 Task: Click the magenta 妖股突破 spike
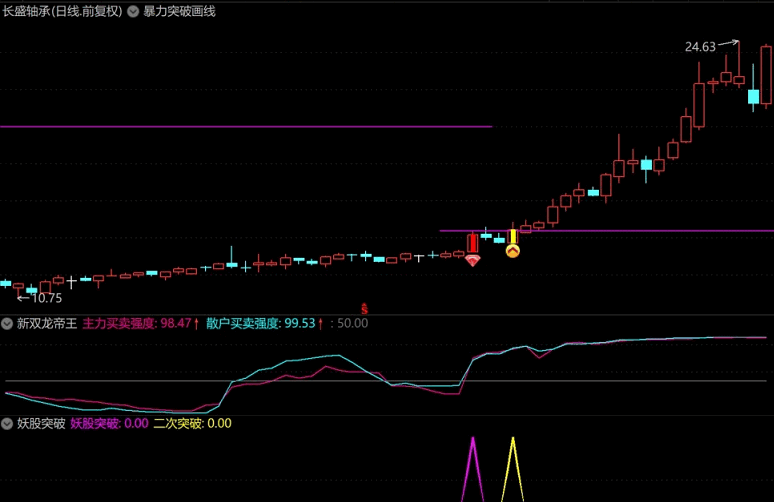pyautogui.click(x=473, y=469)
